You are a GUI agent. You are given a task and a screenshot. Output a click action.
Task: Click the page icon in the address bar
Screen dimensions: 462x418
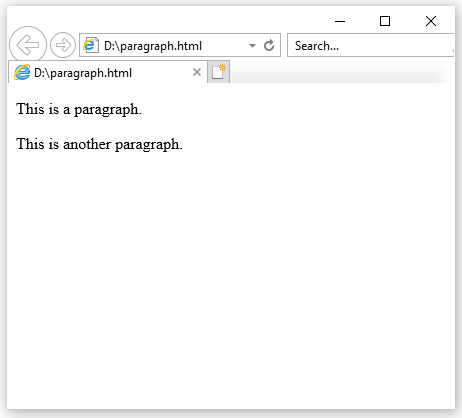click(91, 45)
